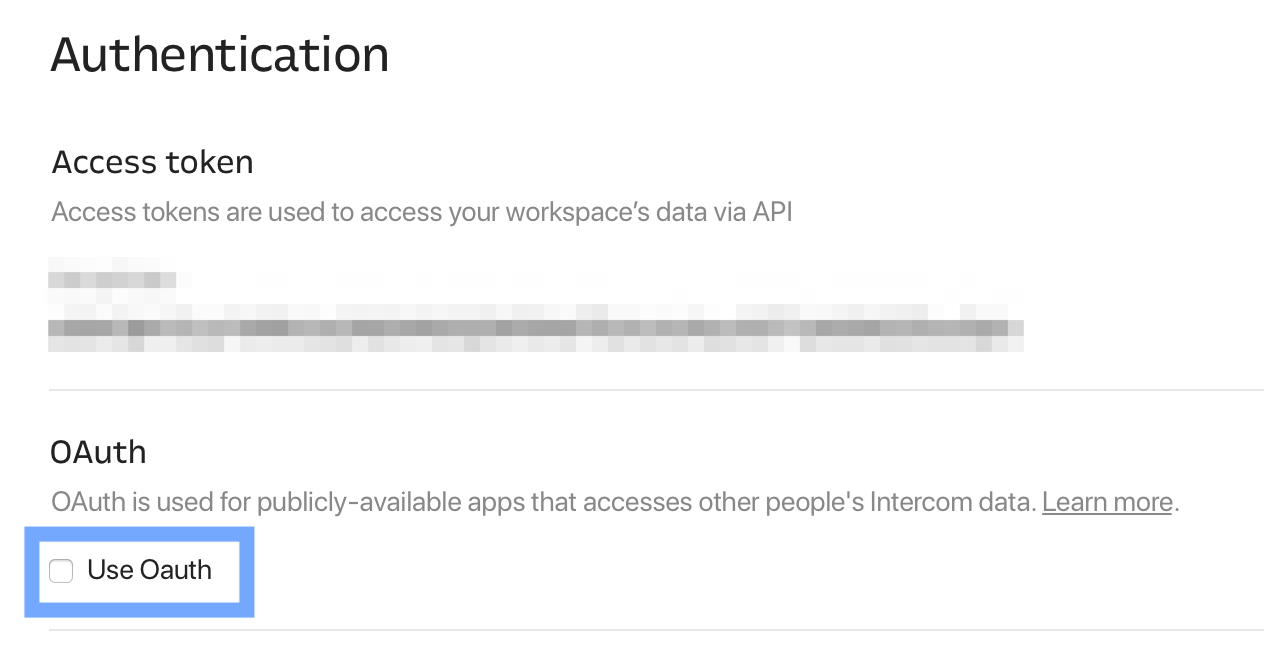This screenshot has height=656, width=1264.
Task: Enable the Use Oauth checkbox
Action: [x=61, y=571]
